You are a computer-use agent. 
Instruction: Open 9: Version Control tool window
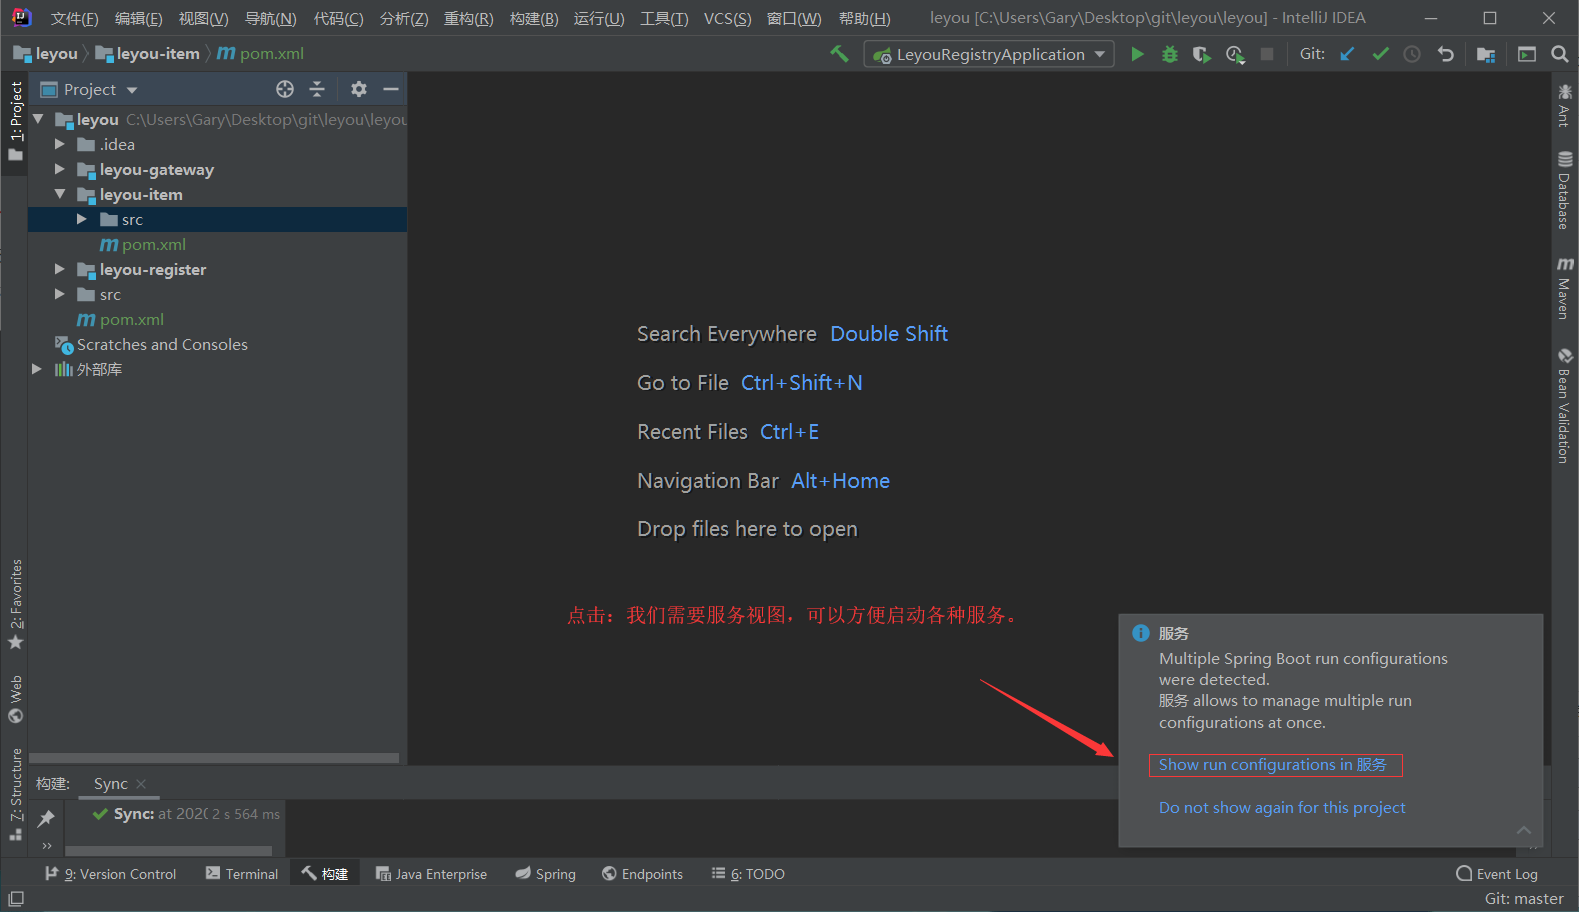pyautogui.click(x=111, y=873)
